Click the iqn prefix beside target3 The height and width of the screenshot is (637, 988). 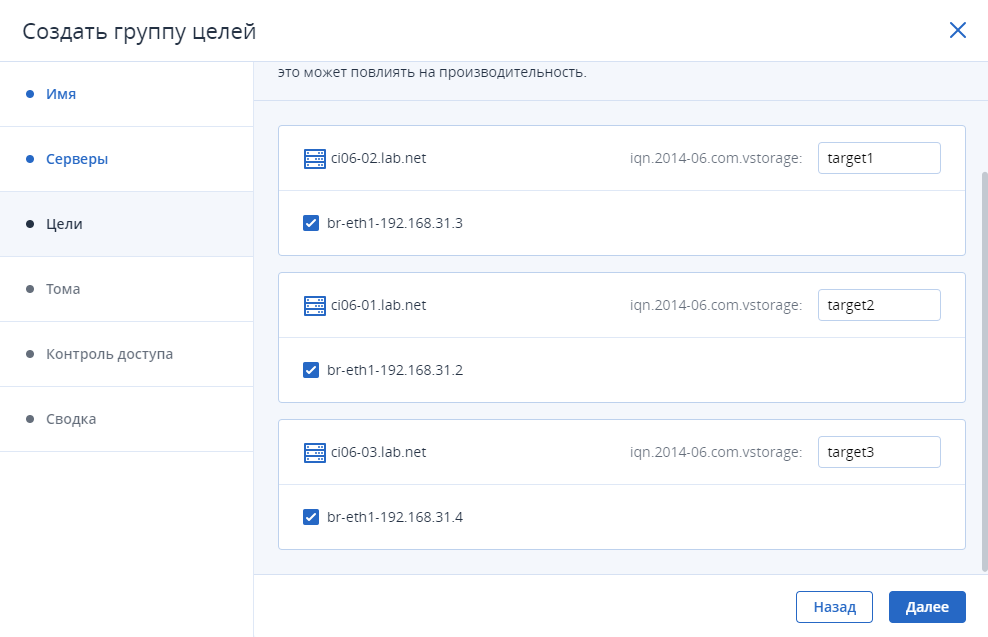[716, 452]
